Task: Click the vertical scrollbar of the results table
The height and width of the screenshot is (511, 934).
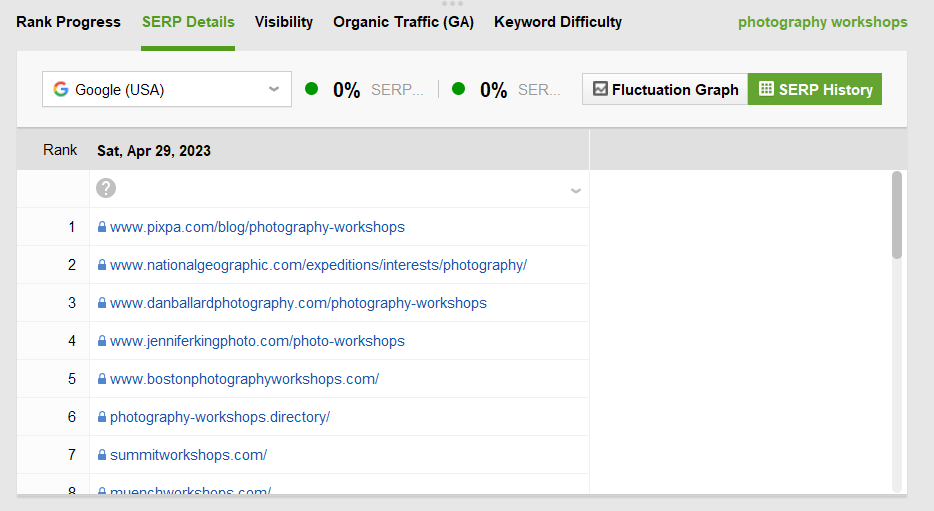Action: click(x=897, y=215)
